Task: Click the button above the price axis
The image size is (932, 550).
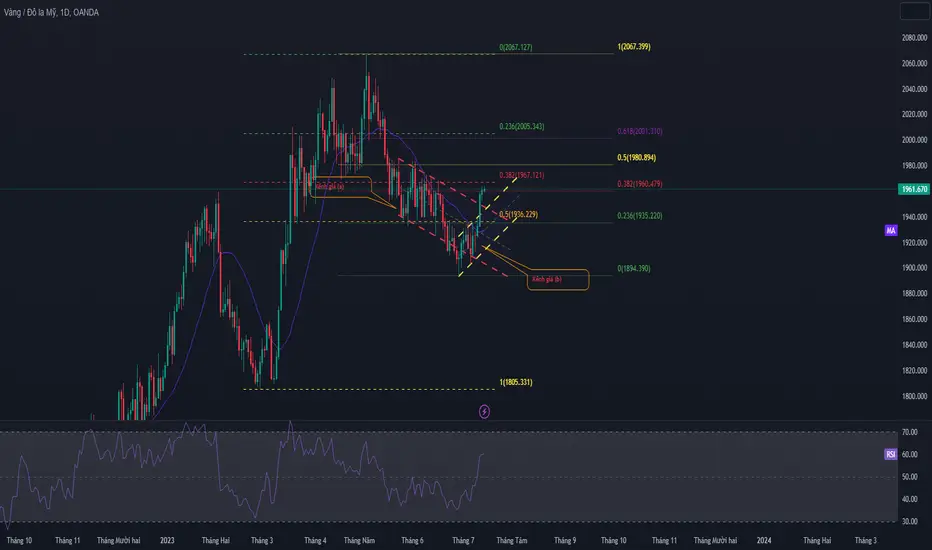Action: click(x=914, y=11)
